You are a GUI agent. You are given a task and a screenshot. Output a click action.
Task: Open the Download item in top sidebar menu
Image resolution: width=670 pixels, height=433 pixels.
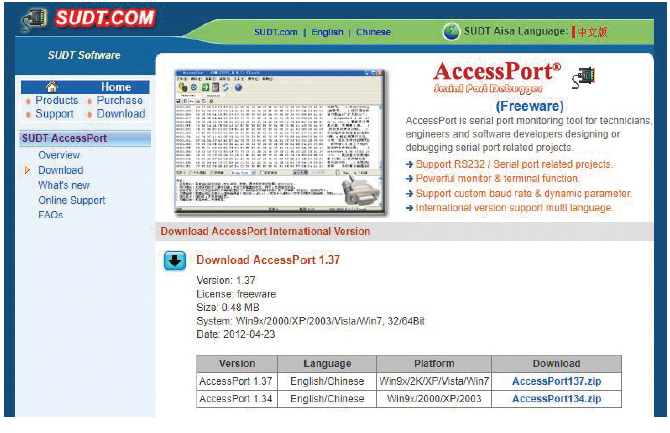[x=121, y=114]
